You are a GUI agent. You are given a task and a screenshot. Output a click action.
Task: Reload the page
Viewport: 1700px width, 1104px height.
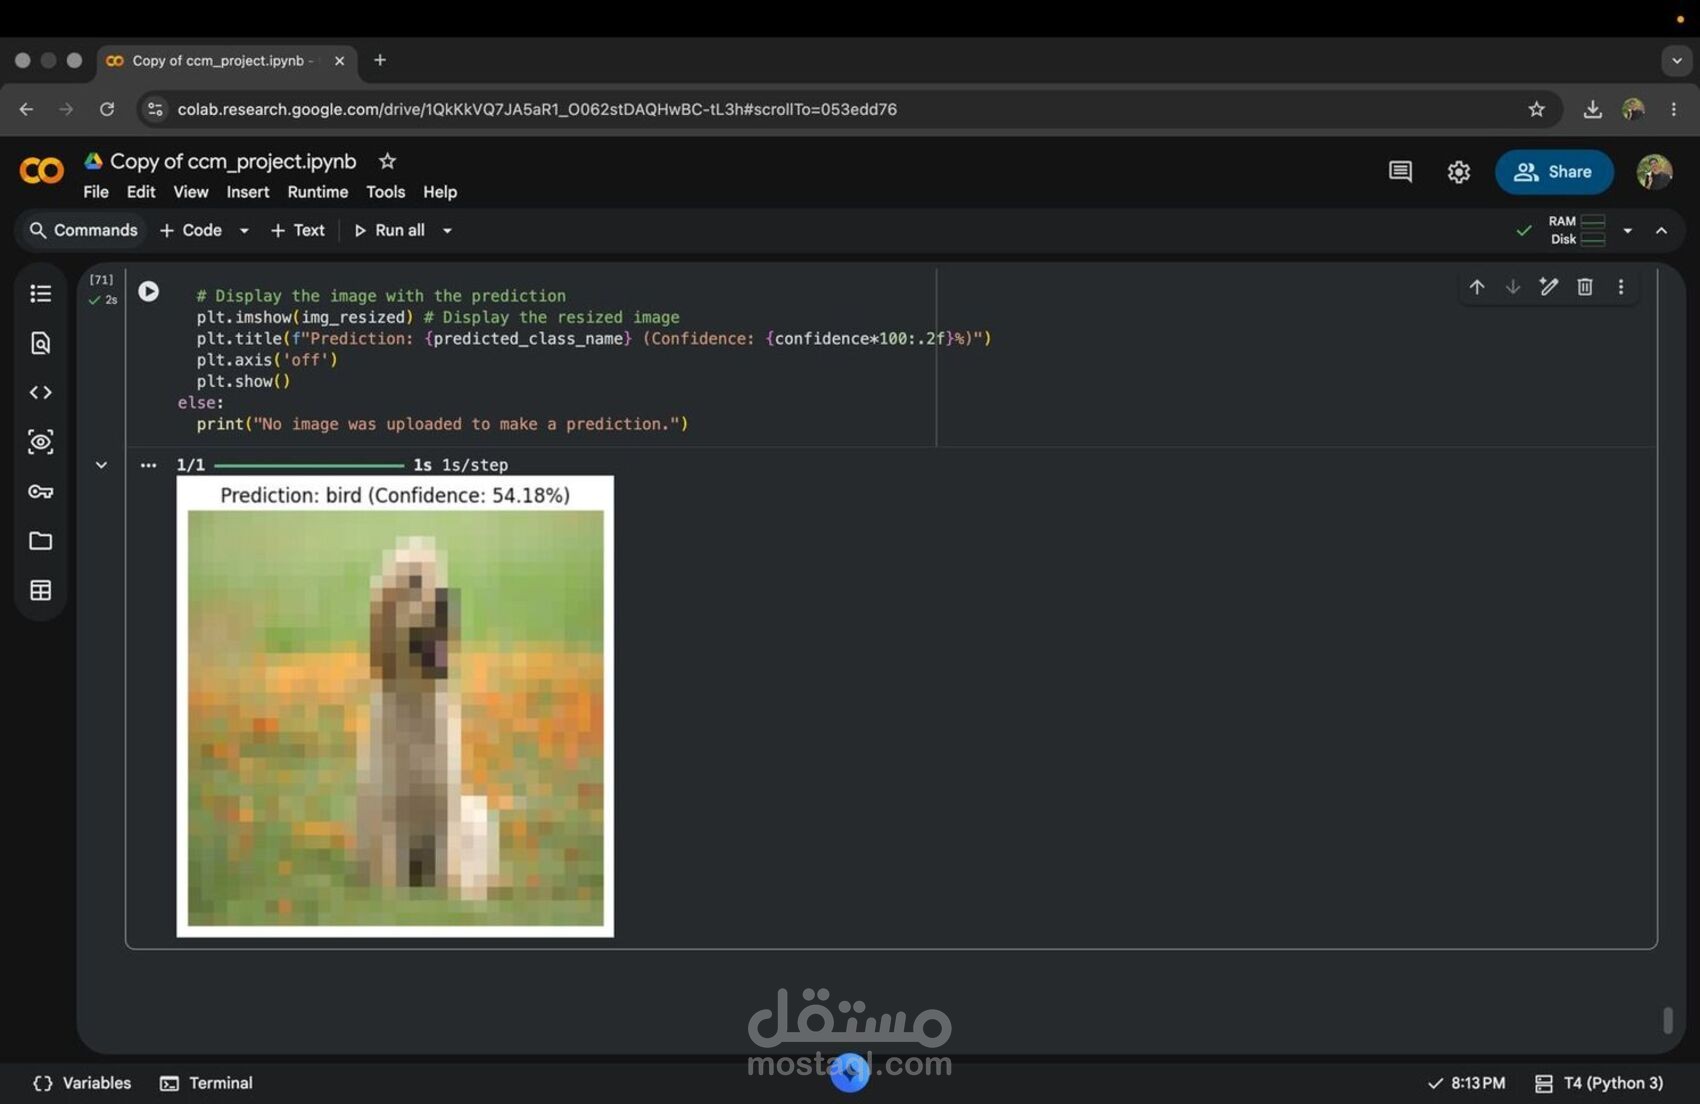click(x=107, y=109)
